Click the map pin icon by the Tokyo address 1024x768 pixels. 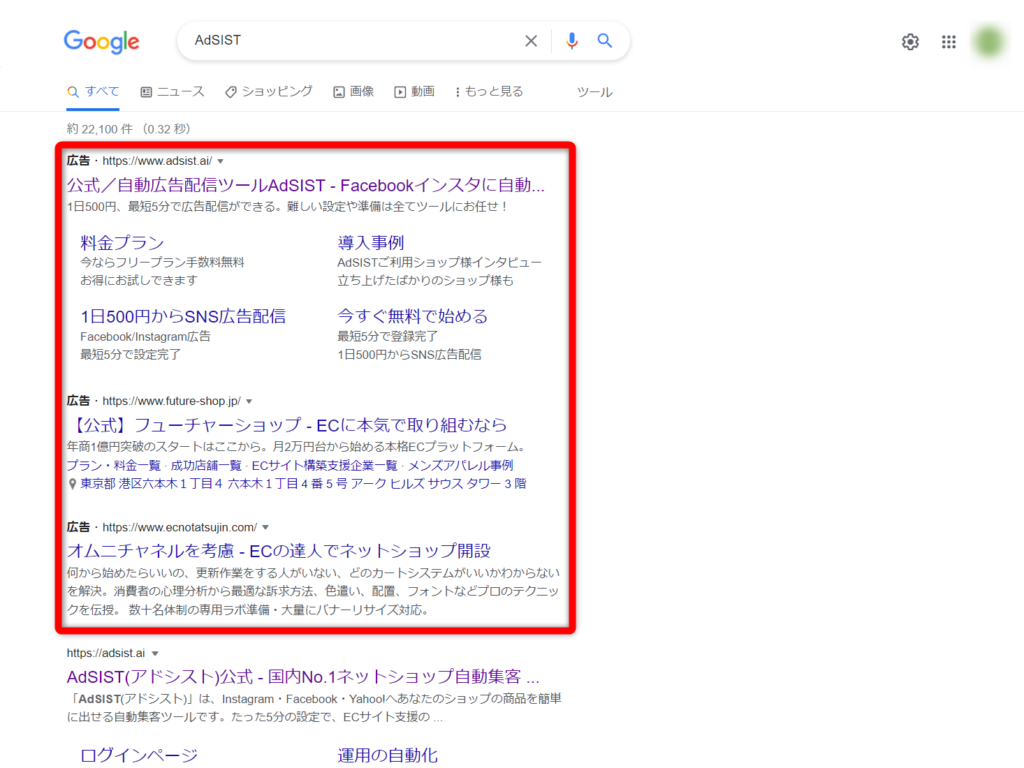[x=72, y=484]
